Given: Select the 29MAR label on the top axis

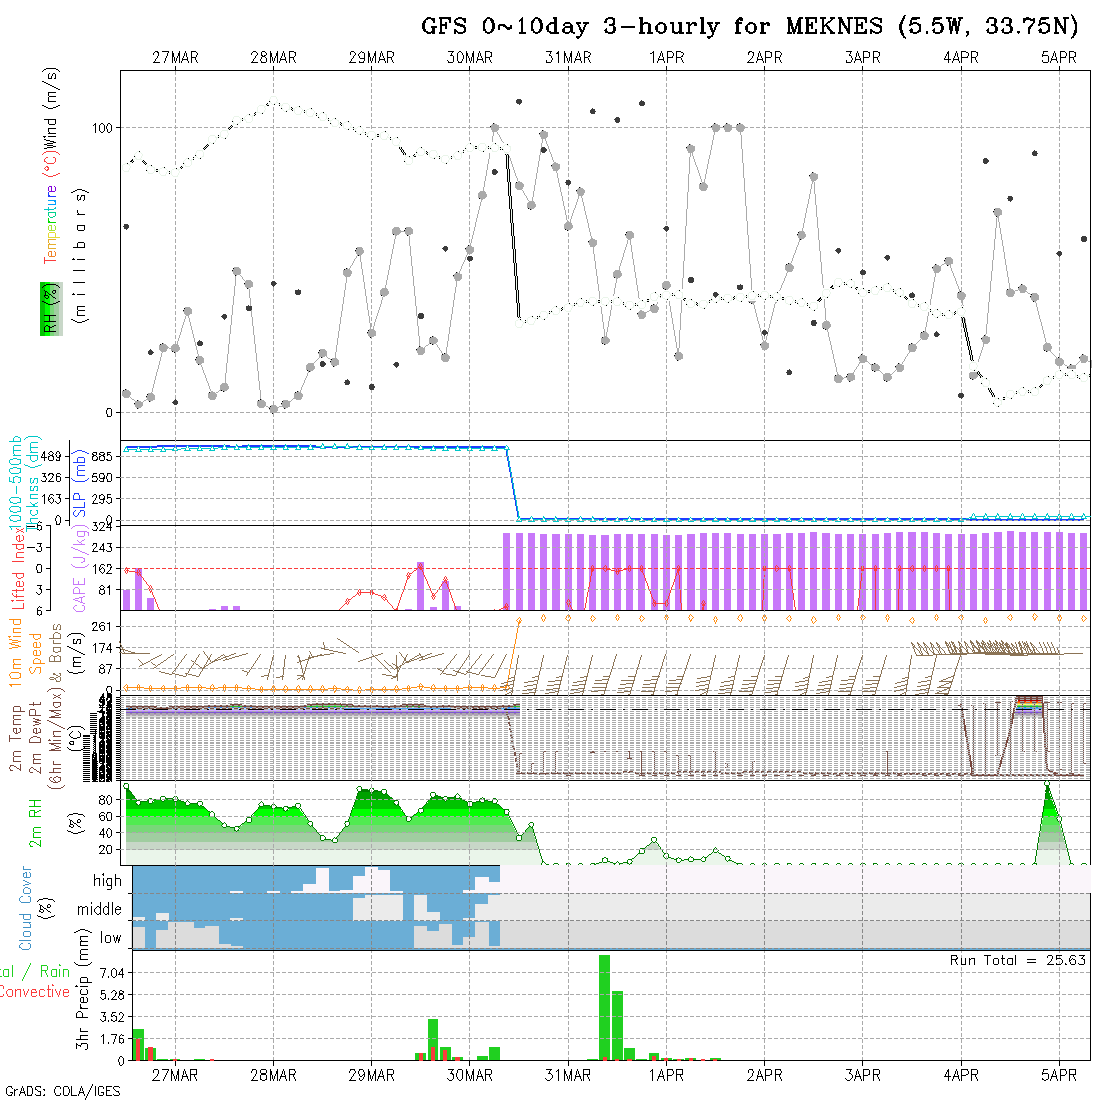Looking at the screenshot, I should point(371,58).
